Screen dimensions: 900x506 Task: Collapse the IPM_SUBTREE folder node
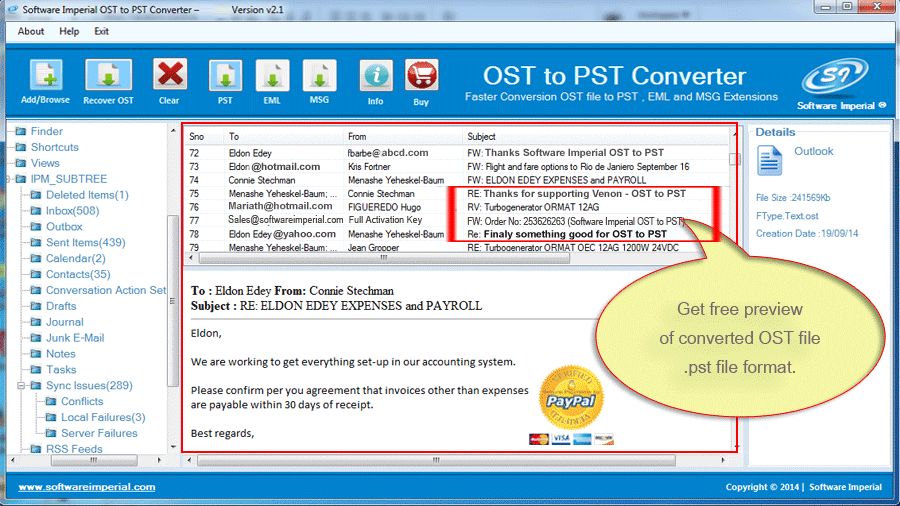click(x=10, y=179)
